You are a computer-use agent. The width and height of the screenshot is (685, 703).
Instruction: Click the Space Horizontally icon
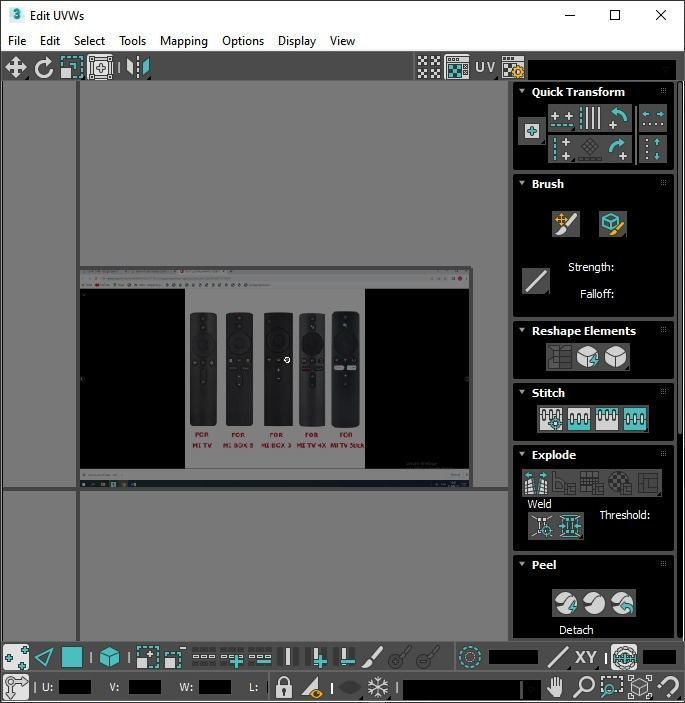pyautogui.click(x=653, y=118)
